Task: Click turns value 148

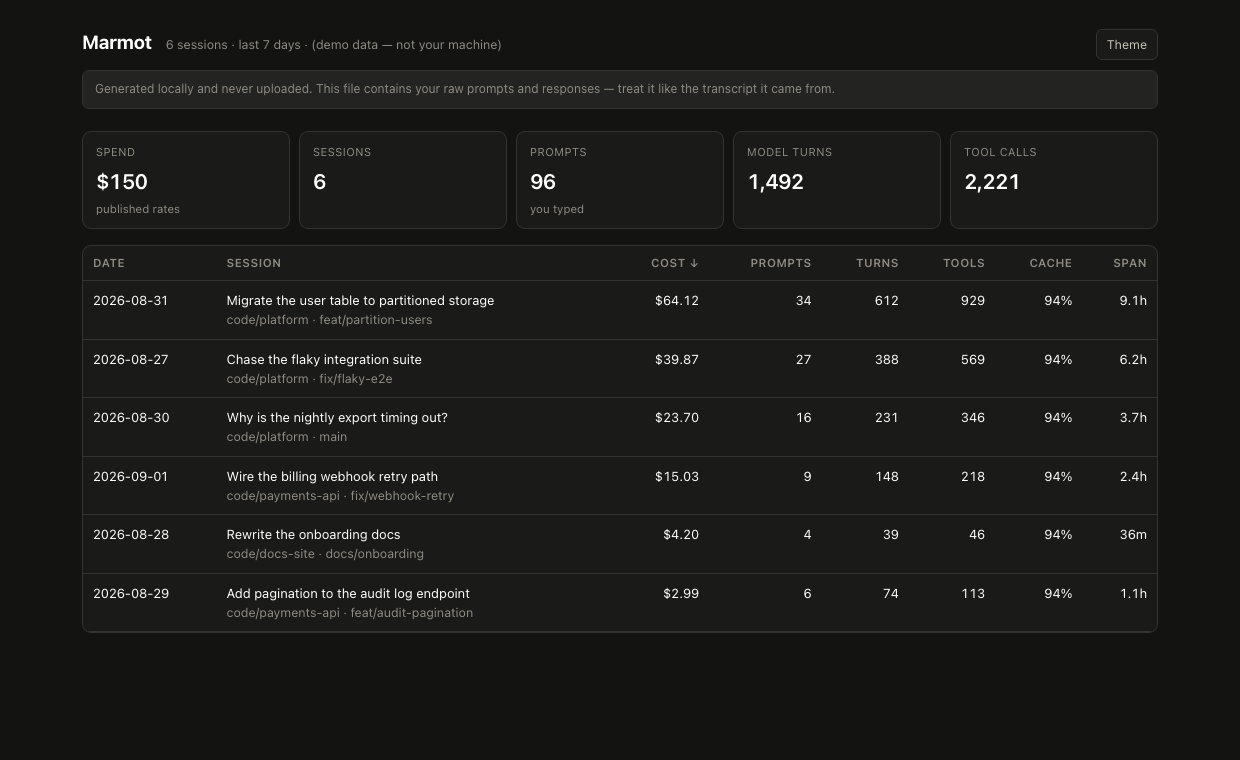Action: tap(887, 476)
